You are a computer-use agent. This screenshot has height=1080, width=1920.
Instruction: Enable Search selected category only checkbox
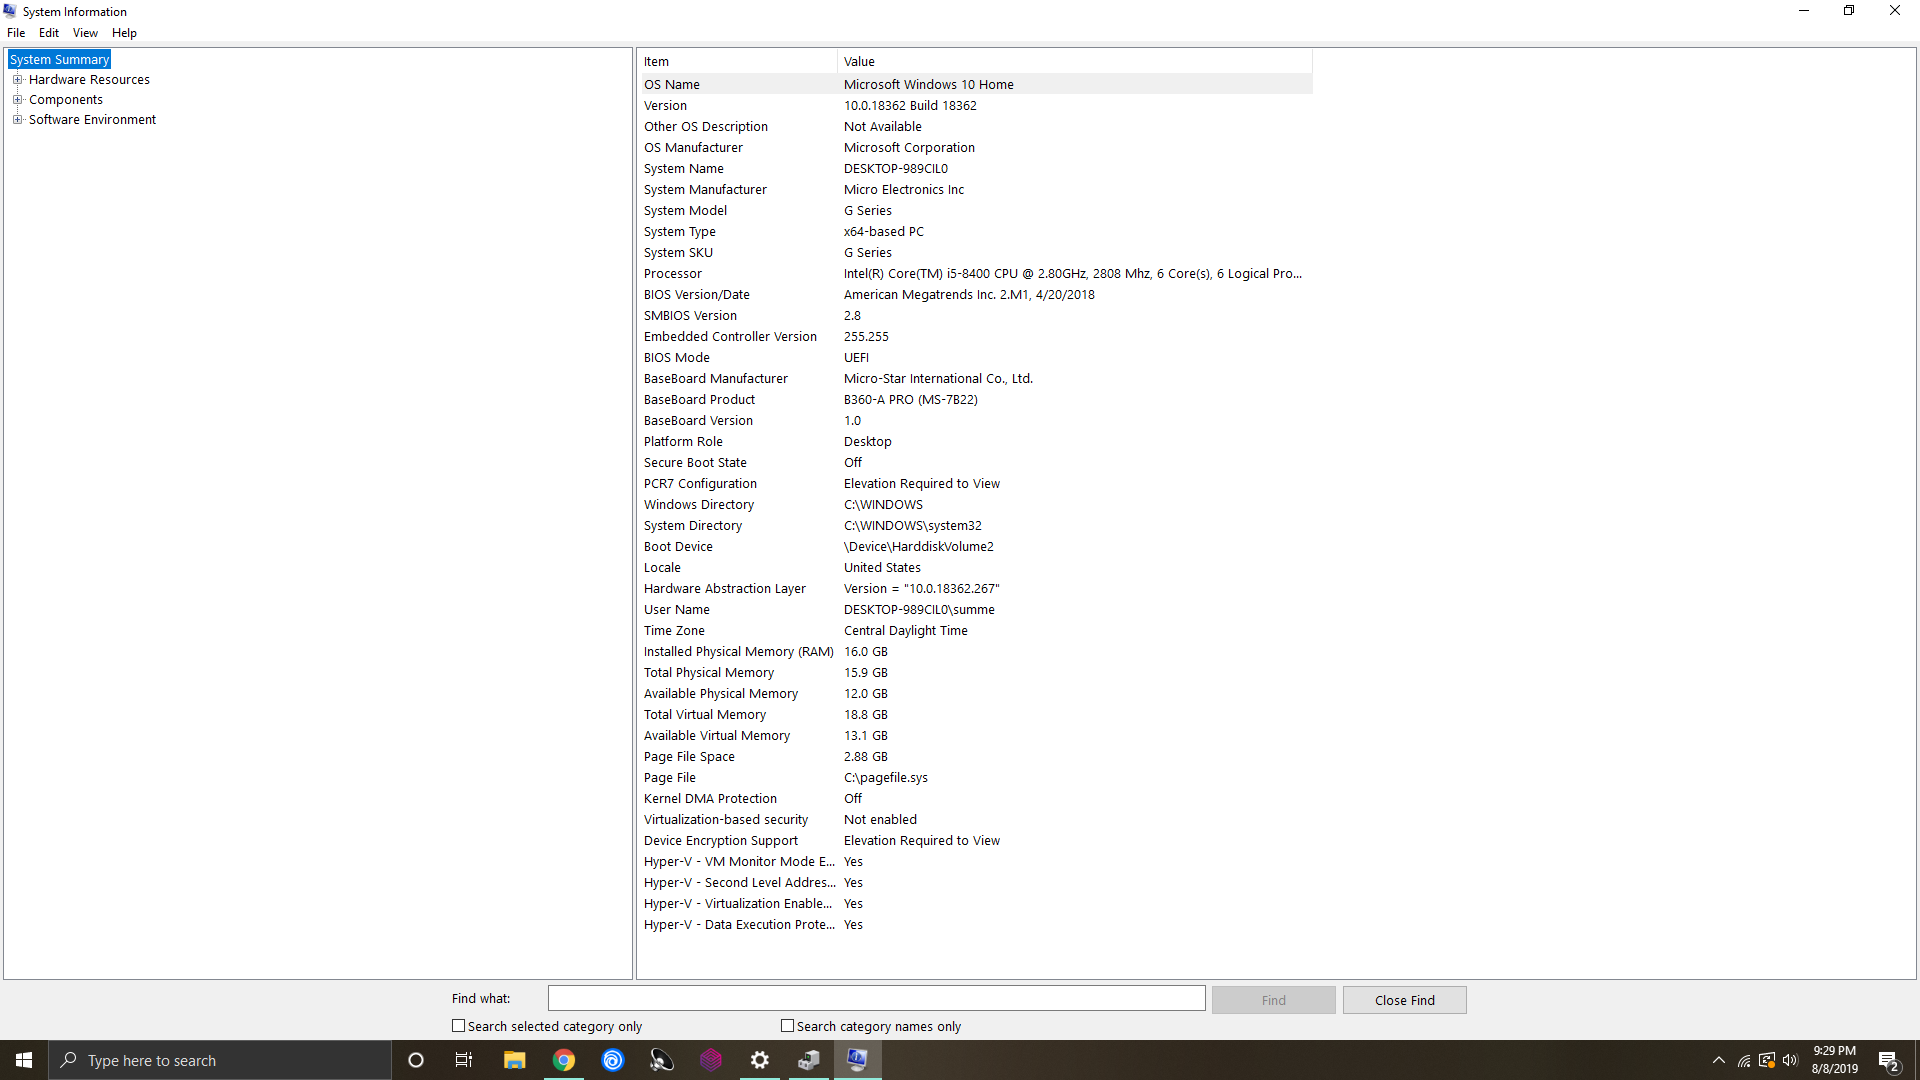(459, 1026)
